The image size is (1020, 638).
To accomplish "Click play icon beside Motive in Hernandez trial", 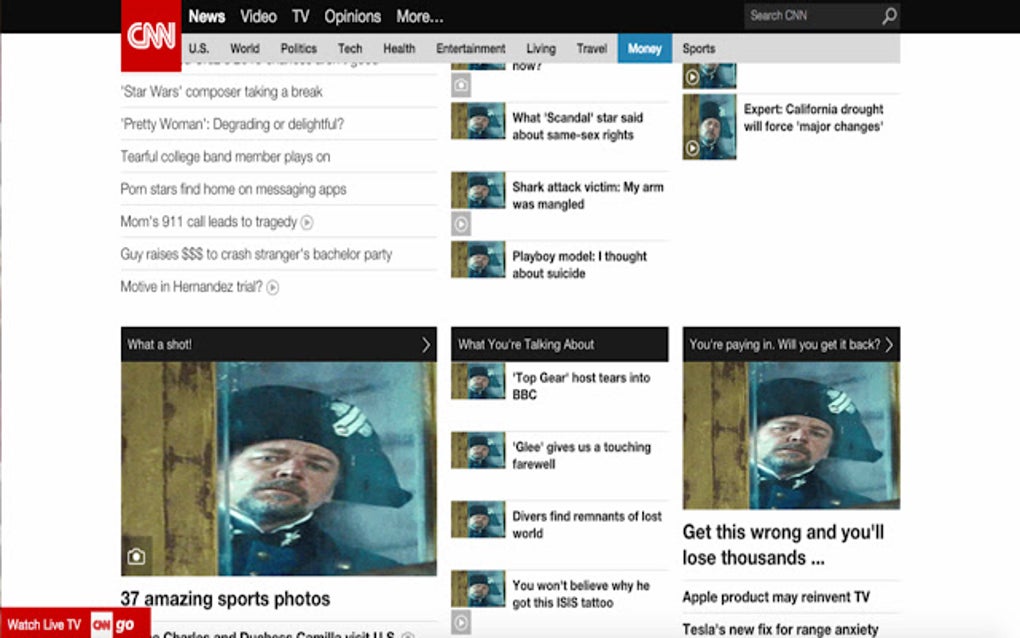I will pyautogui.click(x=273, y=287).
